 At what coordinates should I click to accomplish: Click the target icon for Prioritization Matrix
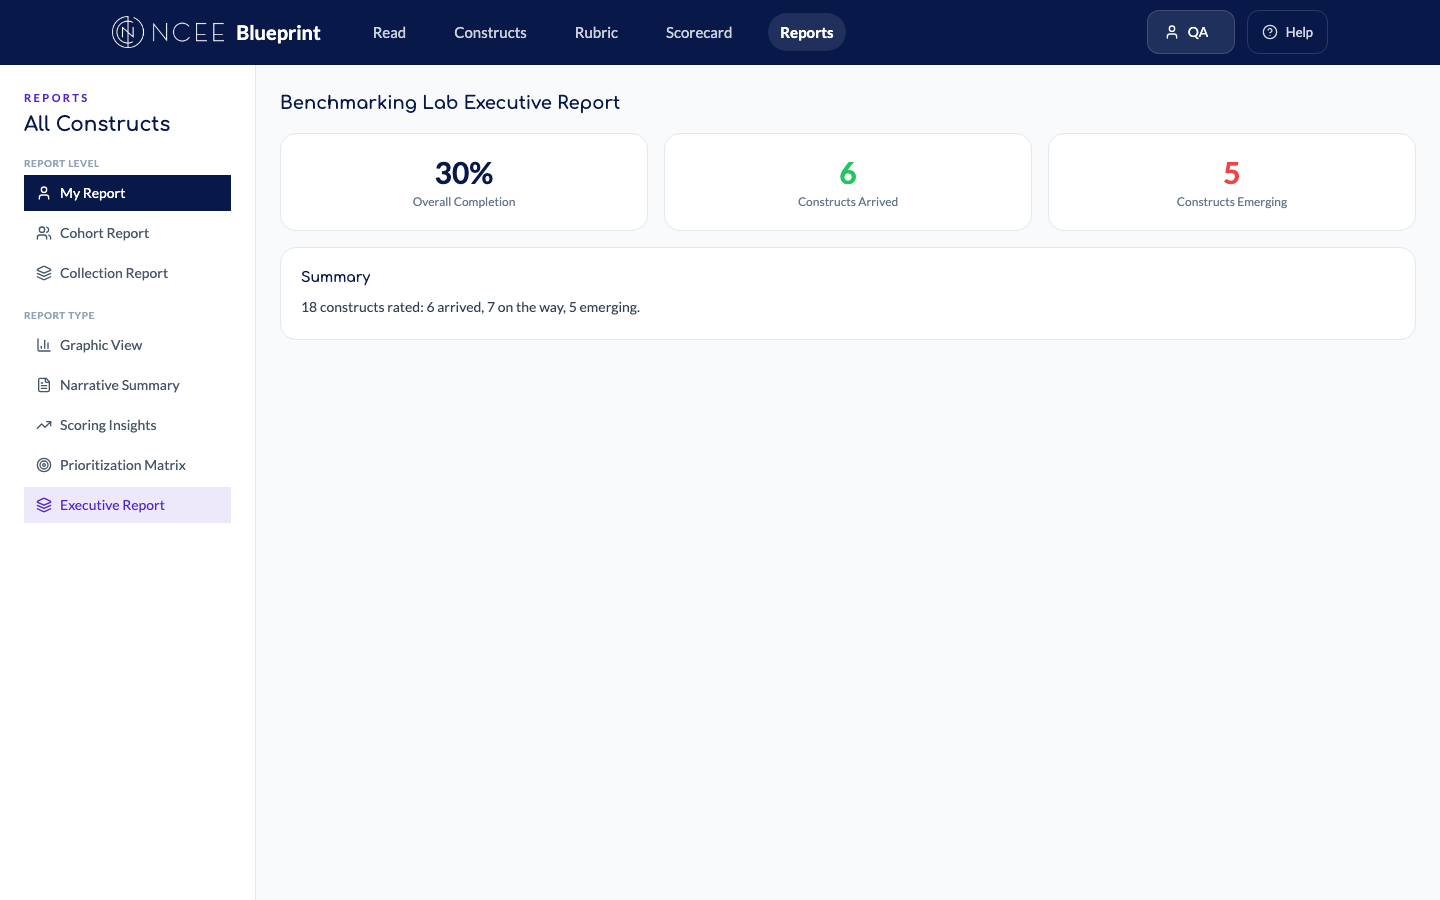pyautogui.click(x=44, y=465)
